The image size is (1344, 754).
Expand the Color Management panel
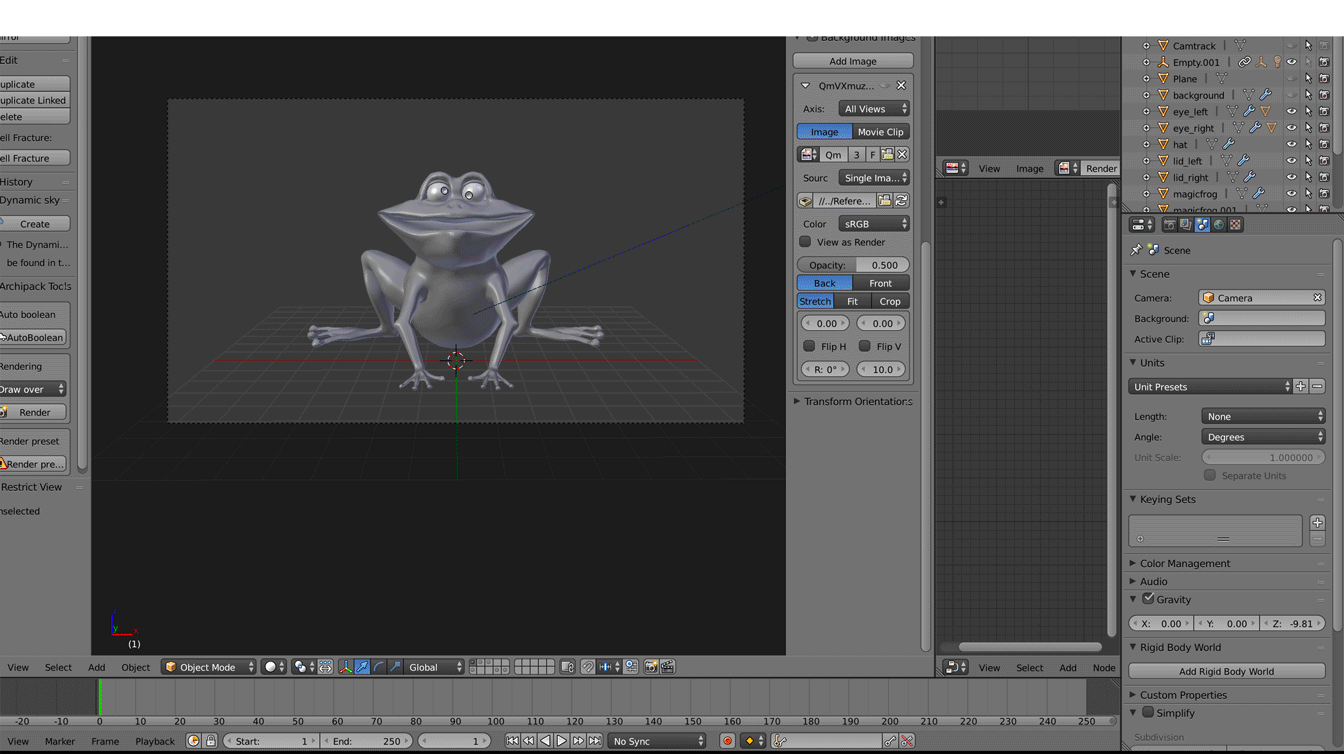click(x=1185, y=563)
